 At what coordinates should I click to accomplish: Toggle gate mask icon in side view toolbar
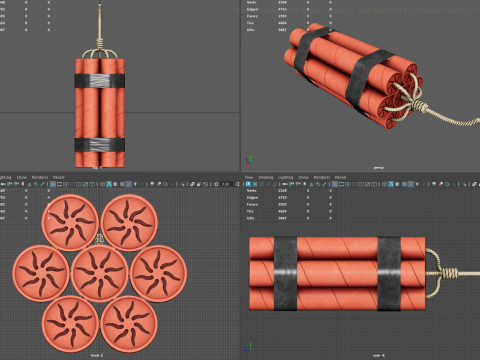(x=354, y=184)
